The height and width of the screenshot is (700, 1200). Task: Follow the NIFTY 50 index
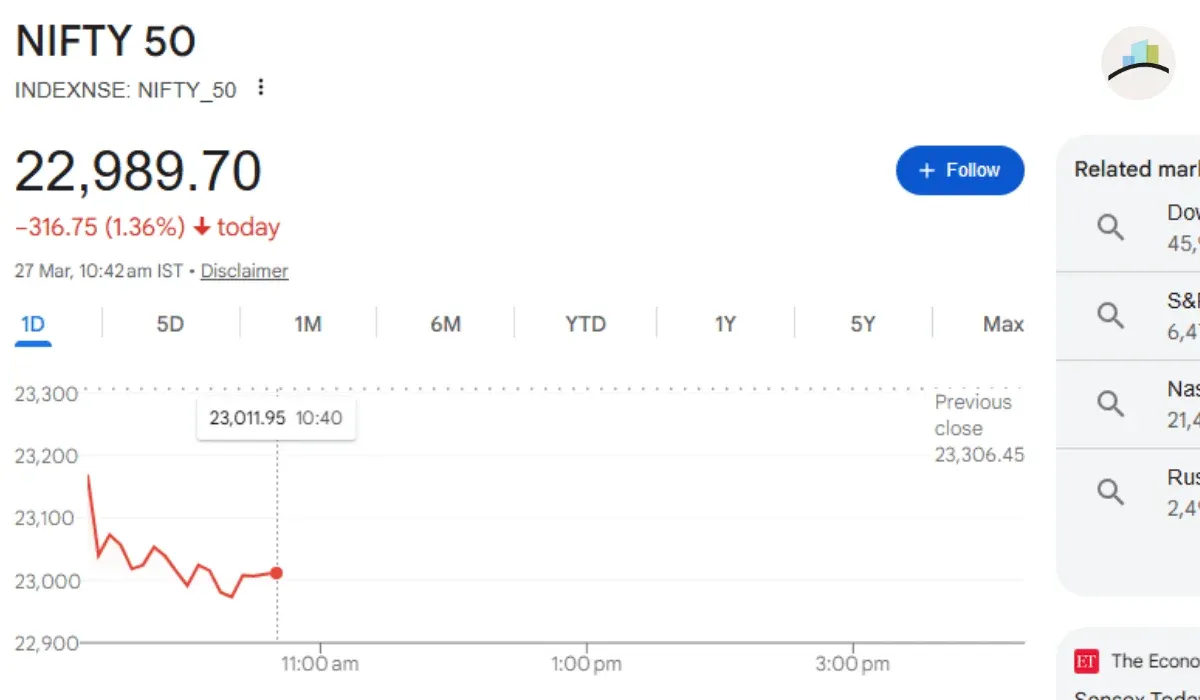click(960, 170)
